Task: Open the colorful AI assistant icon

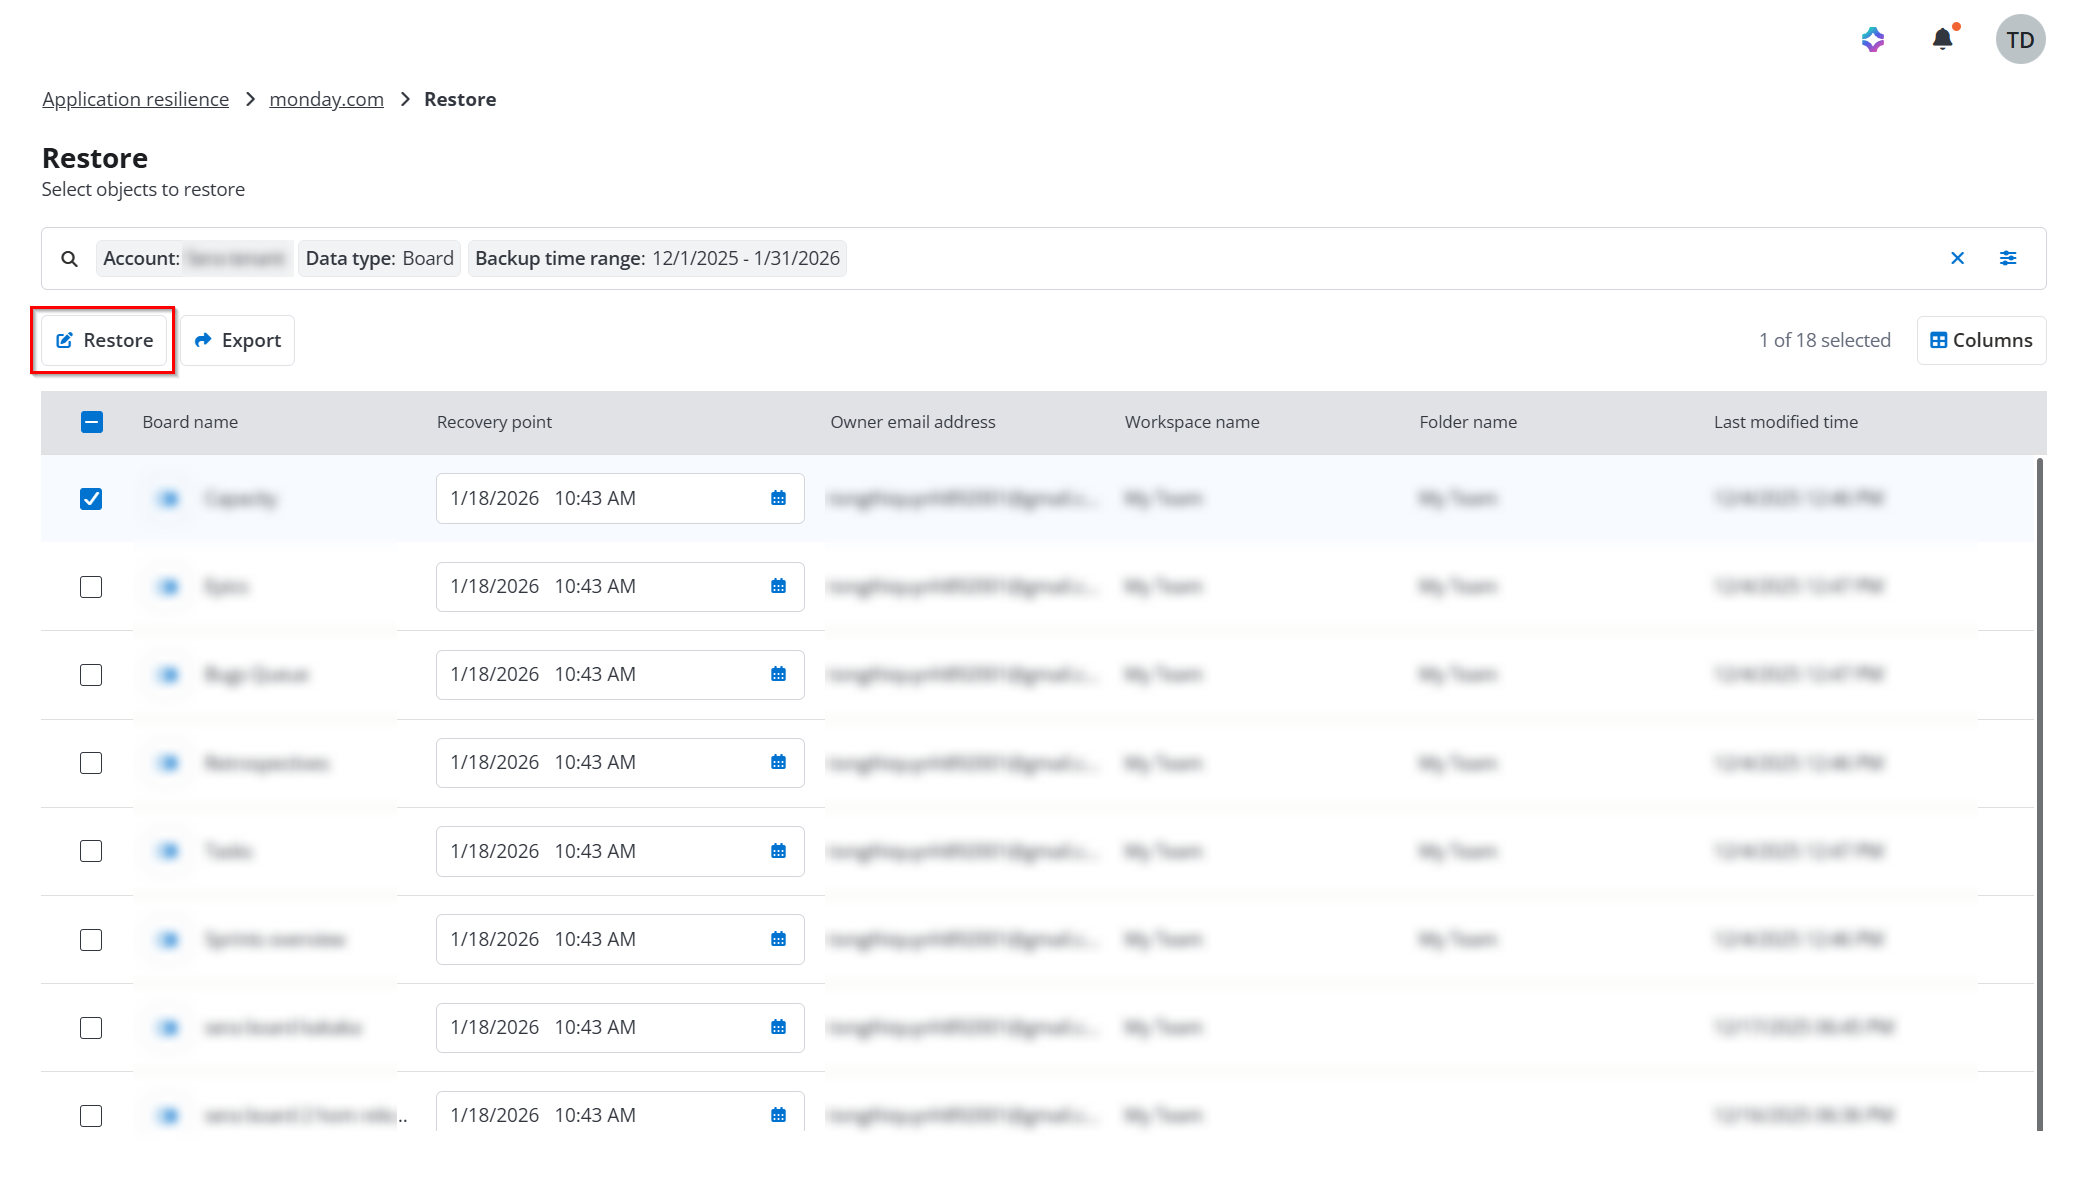Action: point(1873,39)
